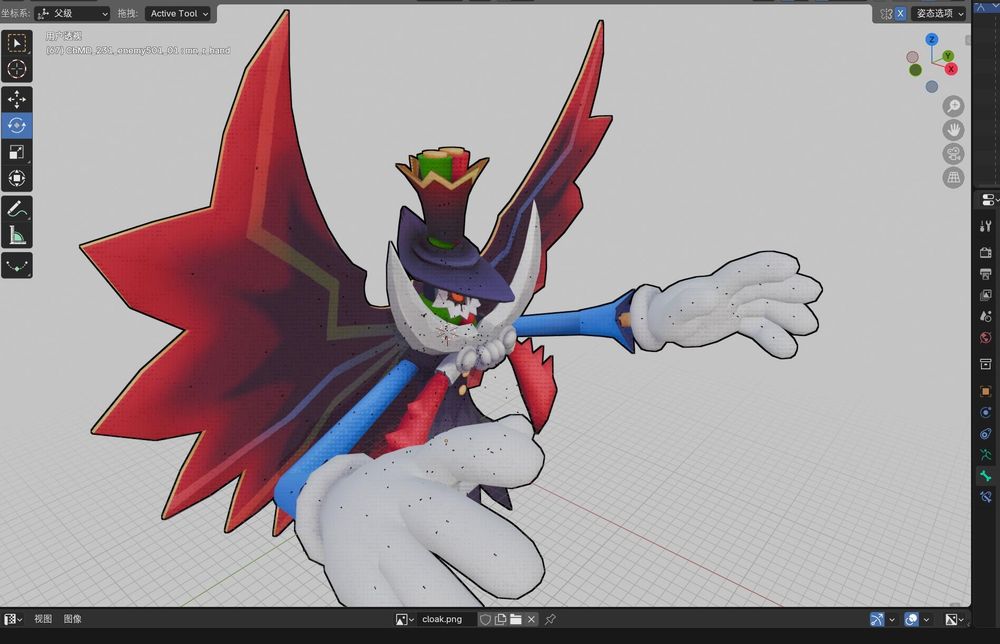
Task: Select the Annotate pencil tool
Action: tap(17, 209)
